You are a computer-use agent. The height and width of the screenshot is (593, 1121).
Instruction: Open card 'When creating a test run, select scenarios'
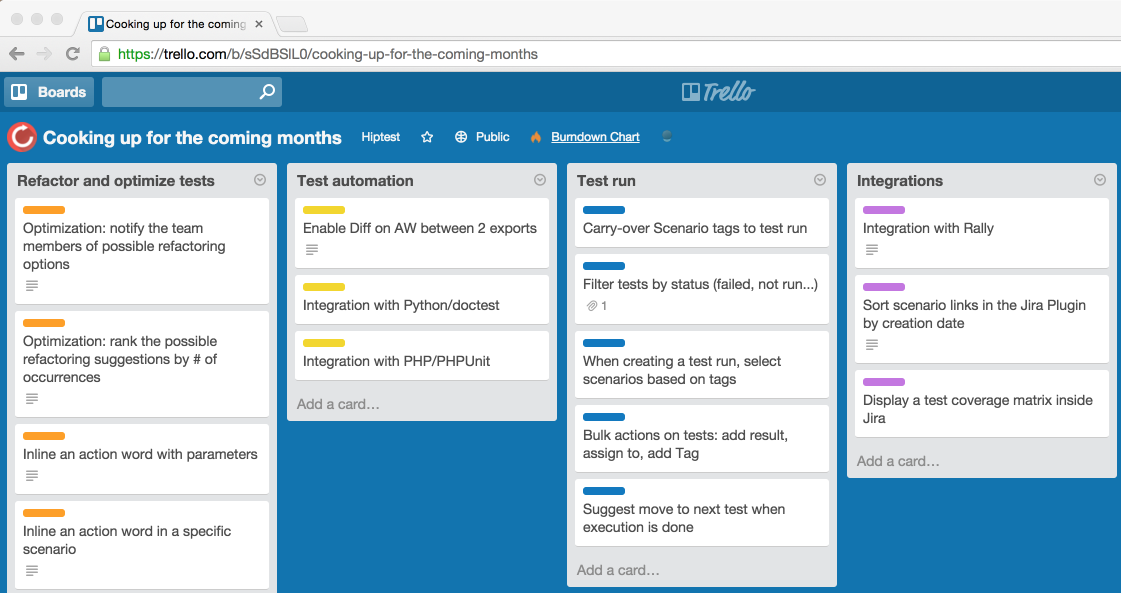tap(702, 364)
